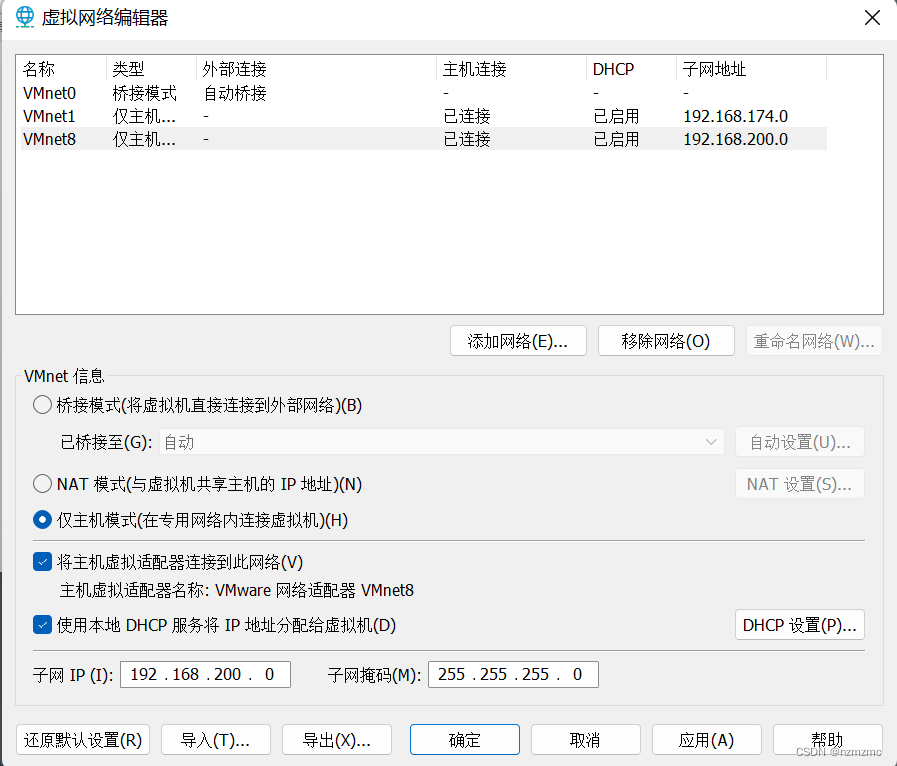The image size is (897, 766).
Task: Click the 帮助 button
Action: tap(827, 740)
